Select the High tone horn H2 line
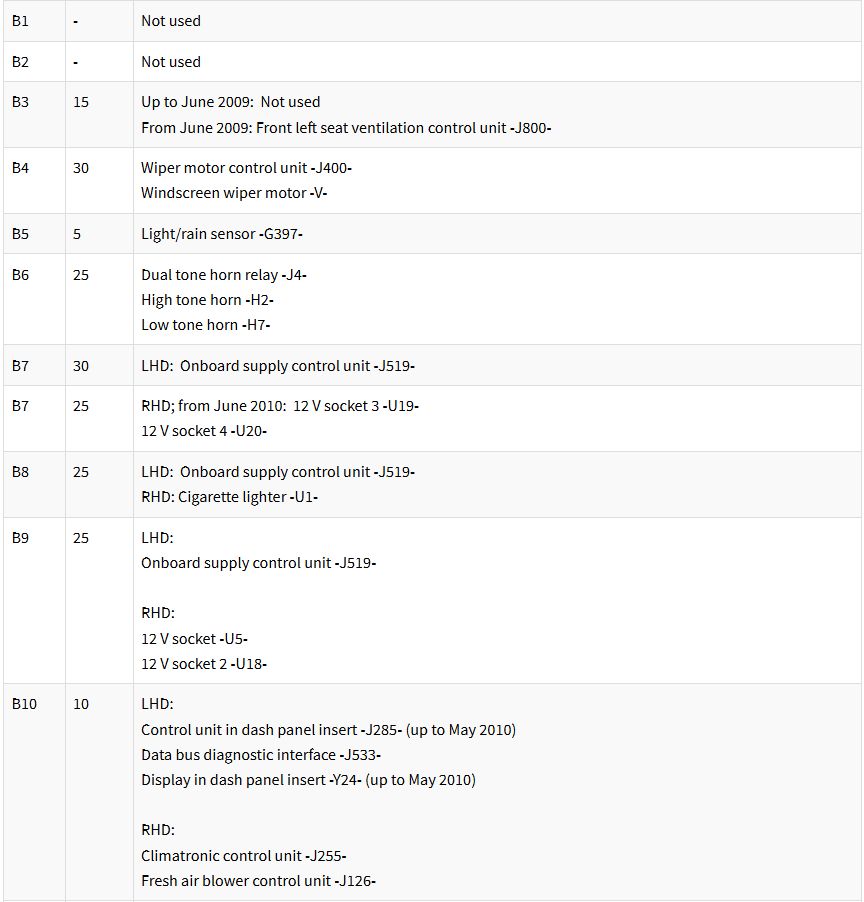 tap(207, 300)
